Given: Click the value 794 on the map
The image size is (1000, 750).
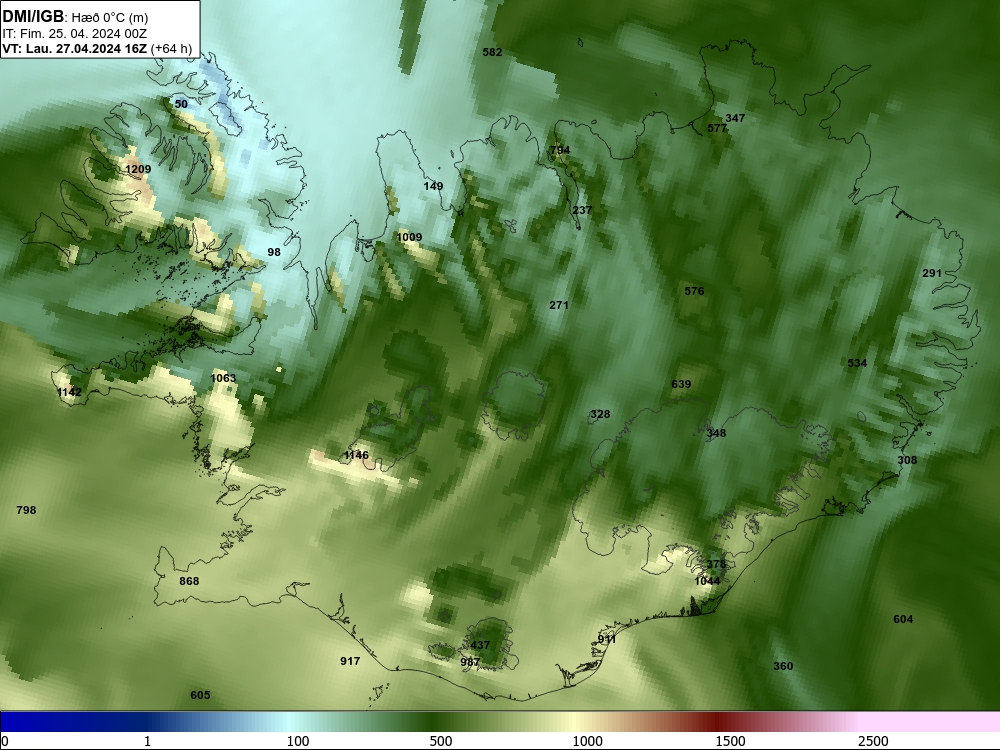Looking at the screenshot, I should point(560,151).
